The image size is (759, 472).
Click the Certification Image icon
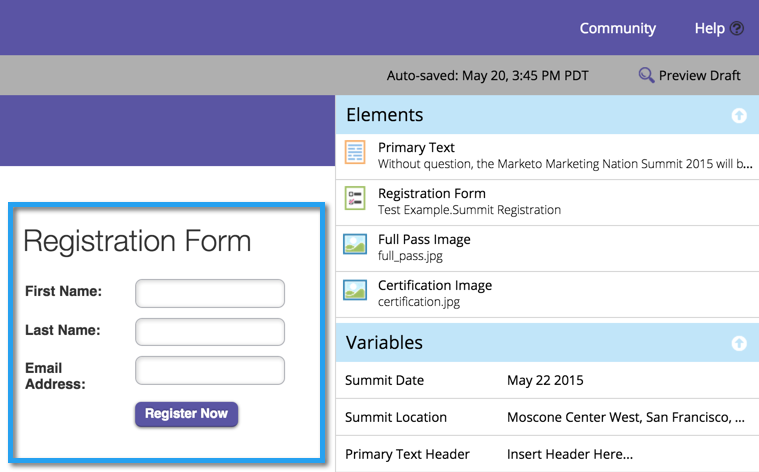pos(355,290)
